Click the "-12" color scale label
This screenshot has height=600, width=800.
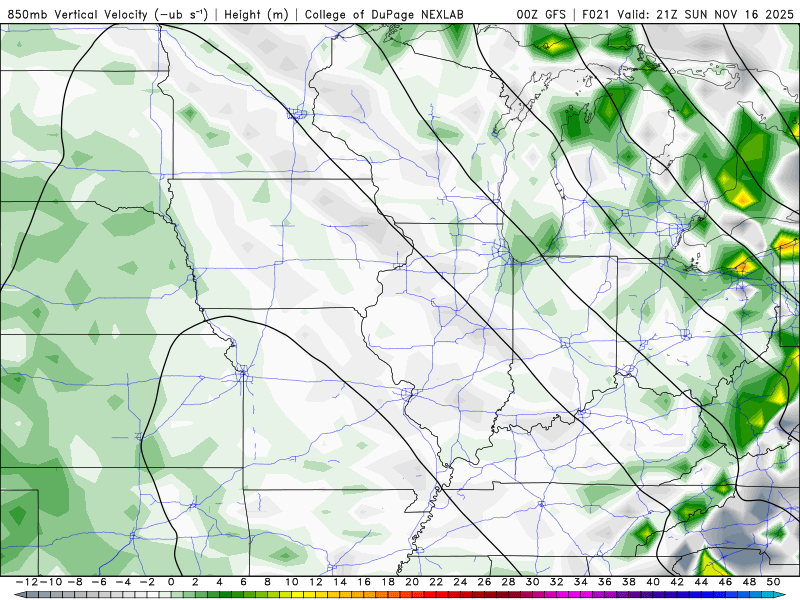click(26, 582)
